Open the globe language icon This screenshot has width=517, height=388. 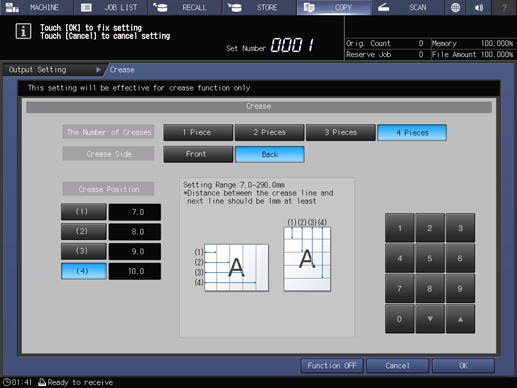[455, 7]
